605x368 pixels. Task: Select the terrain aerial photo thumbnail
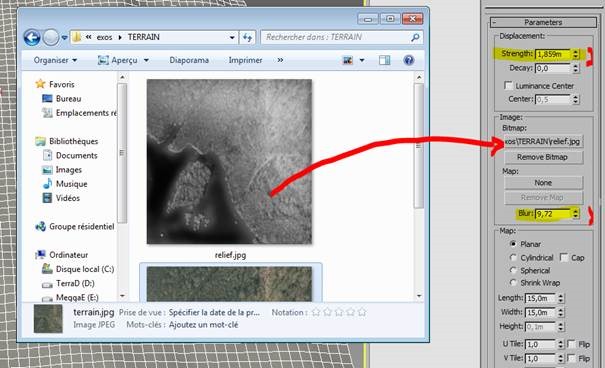(x=230, y=284)
